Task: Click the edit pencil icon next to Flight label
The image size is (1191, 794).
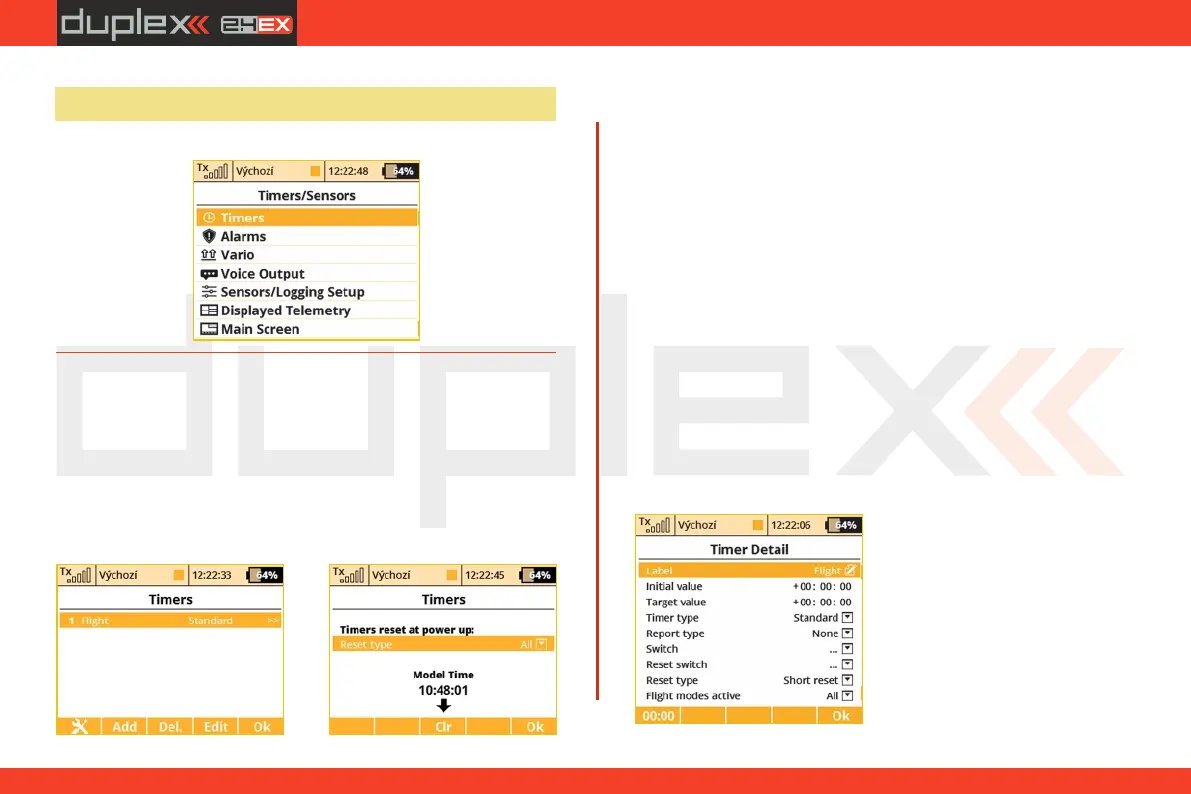Action: pos(850,570)
